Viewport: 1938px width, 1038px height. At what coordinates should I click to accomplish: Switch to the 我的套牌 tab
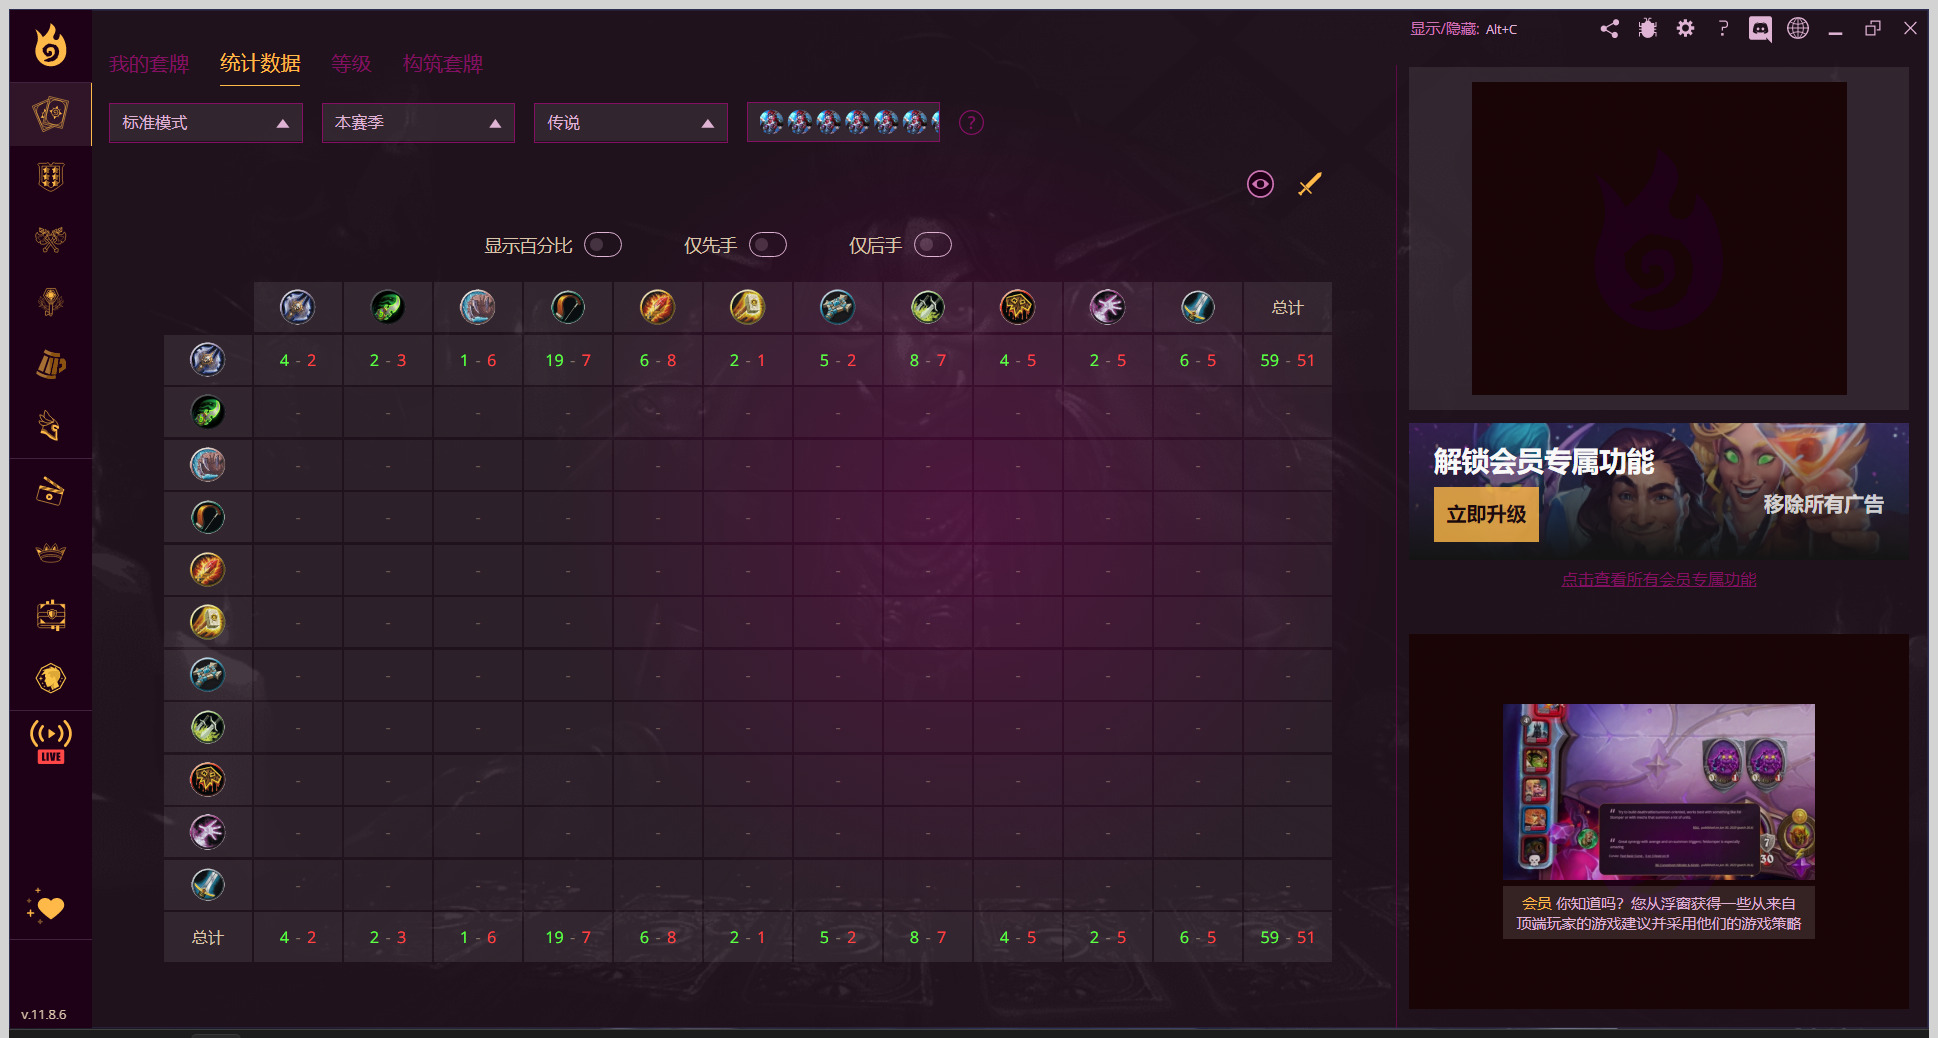149,64
